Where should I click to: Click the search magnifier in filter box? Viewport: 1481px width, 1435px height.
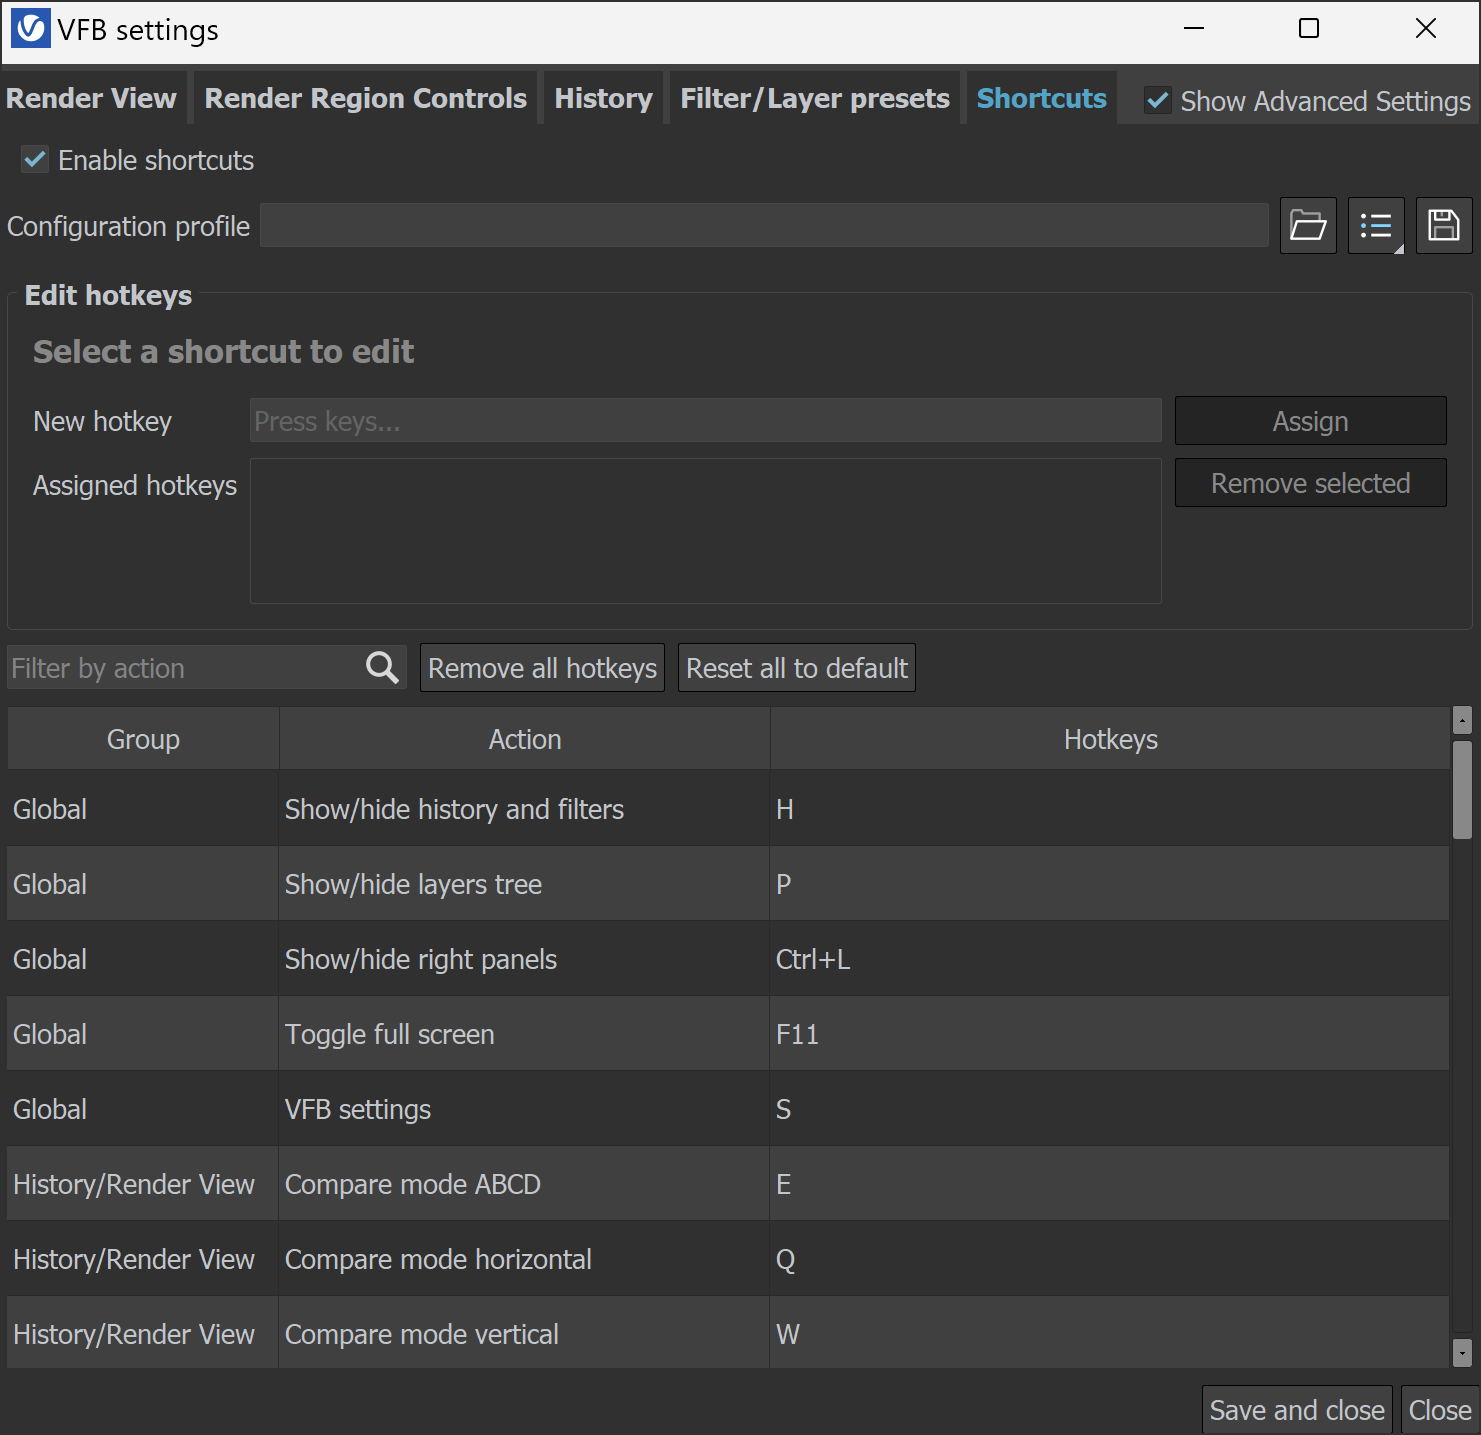pos(382,667)
